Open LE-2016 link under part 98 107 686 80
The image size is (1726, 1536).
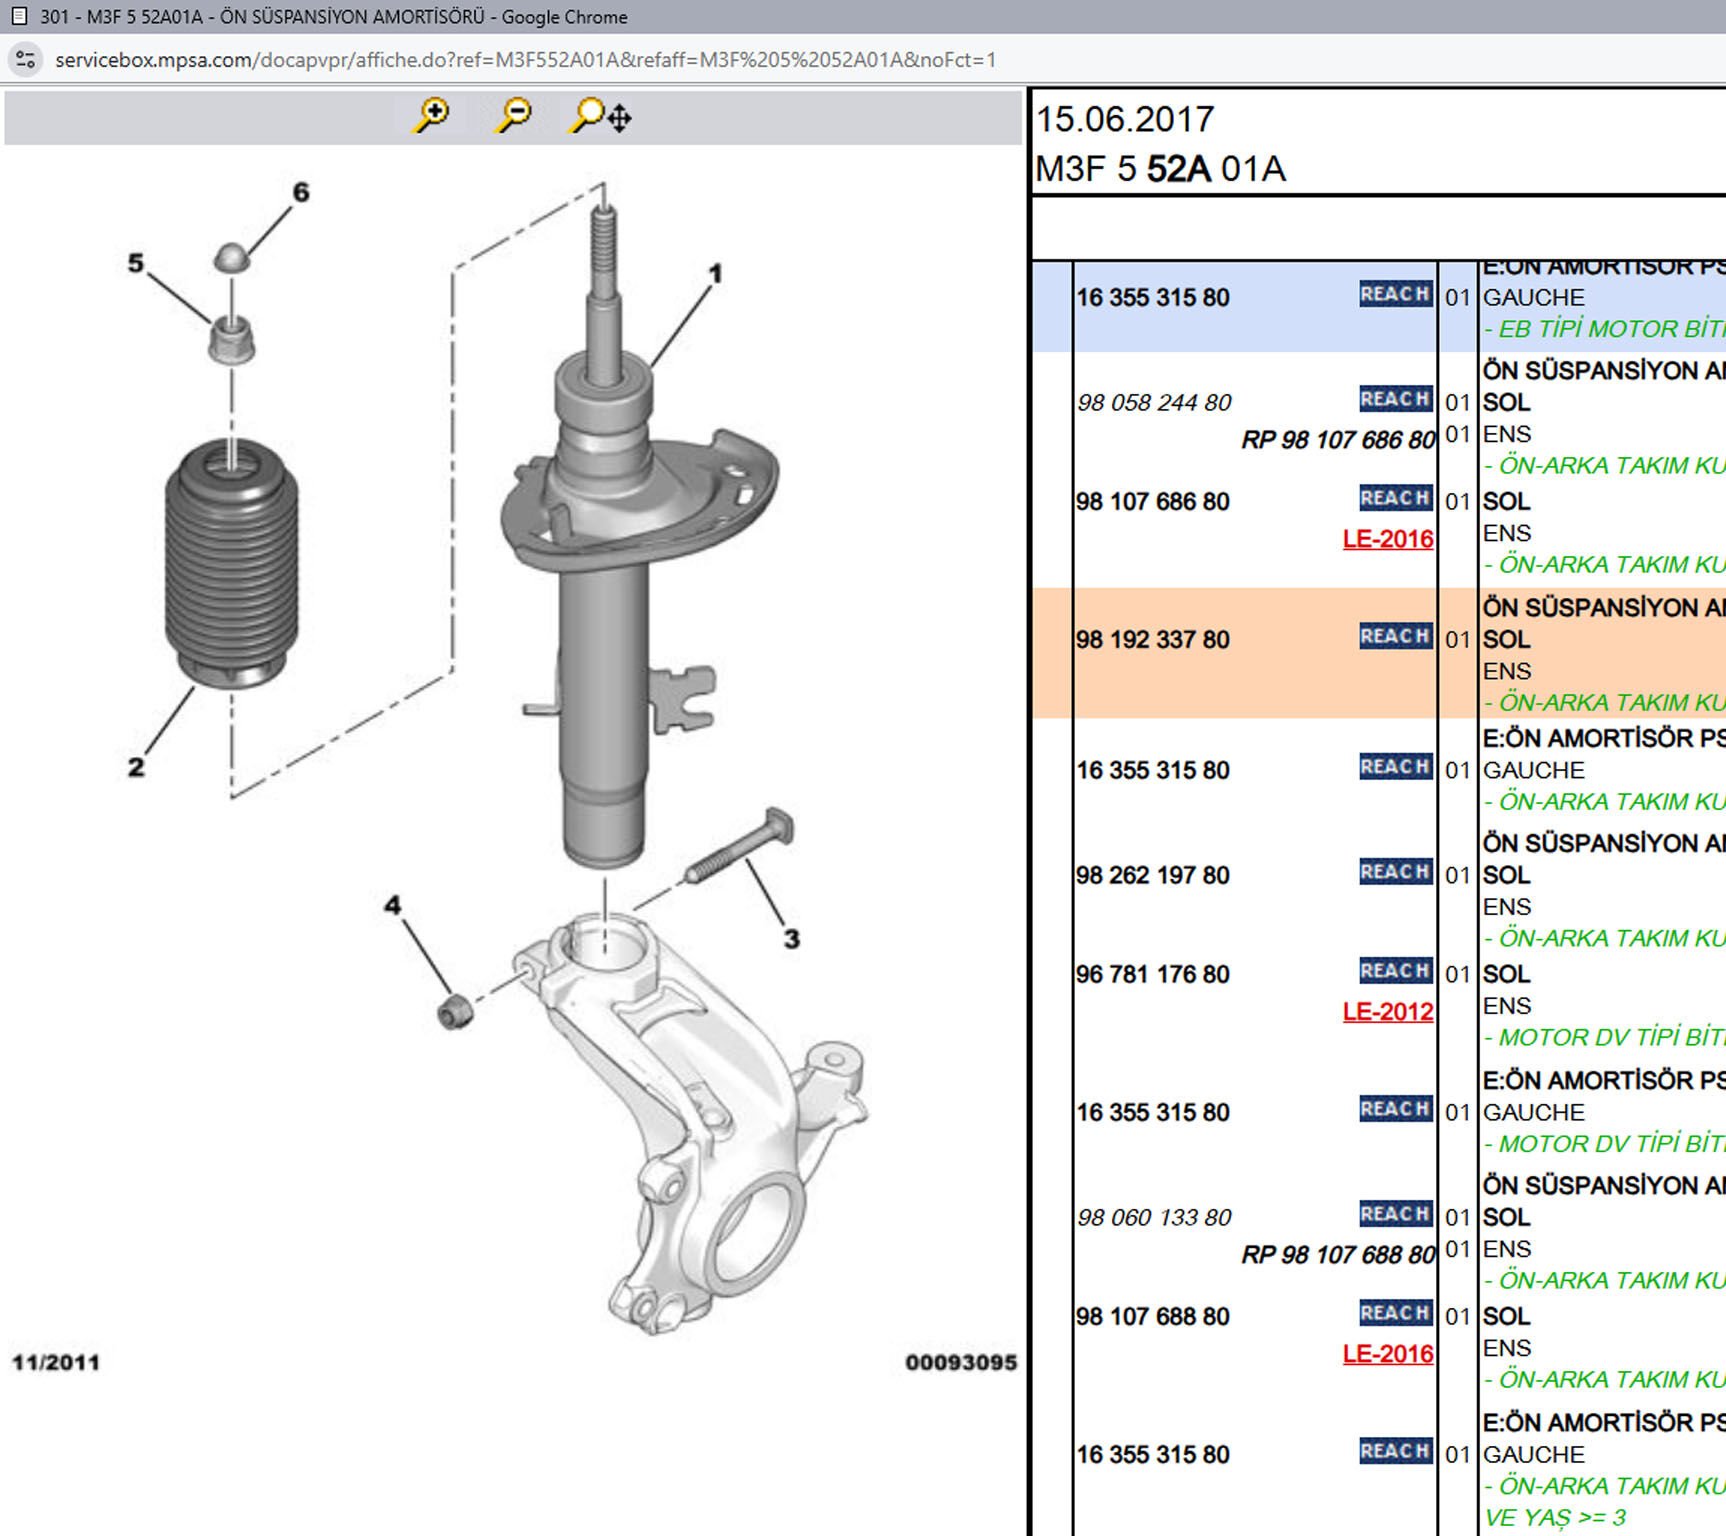pyautogui.click(x=1388, y=539)
